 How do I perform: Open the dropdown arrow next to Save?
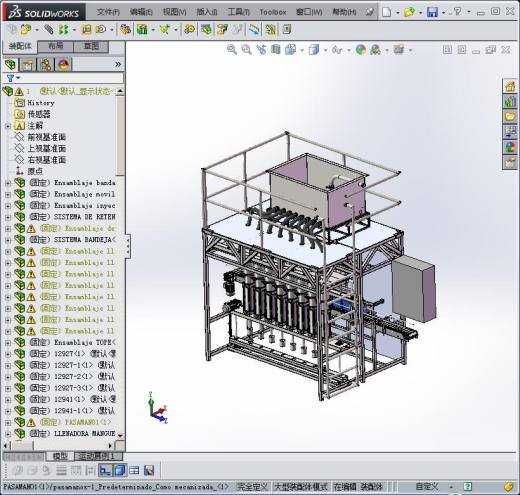pyautogui.click(x=443, y=13)
